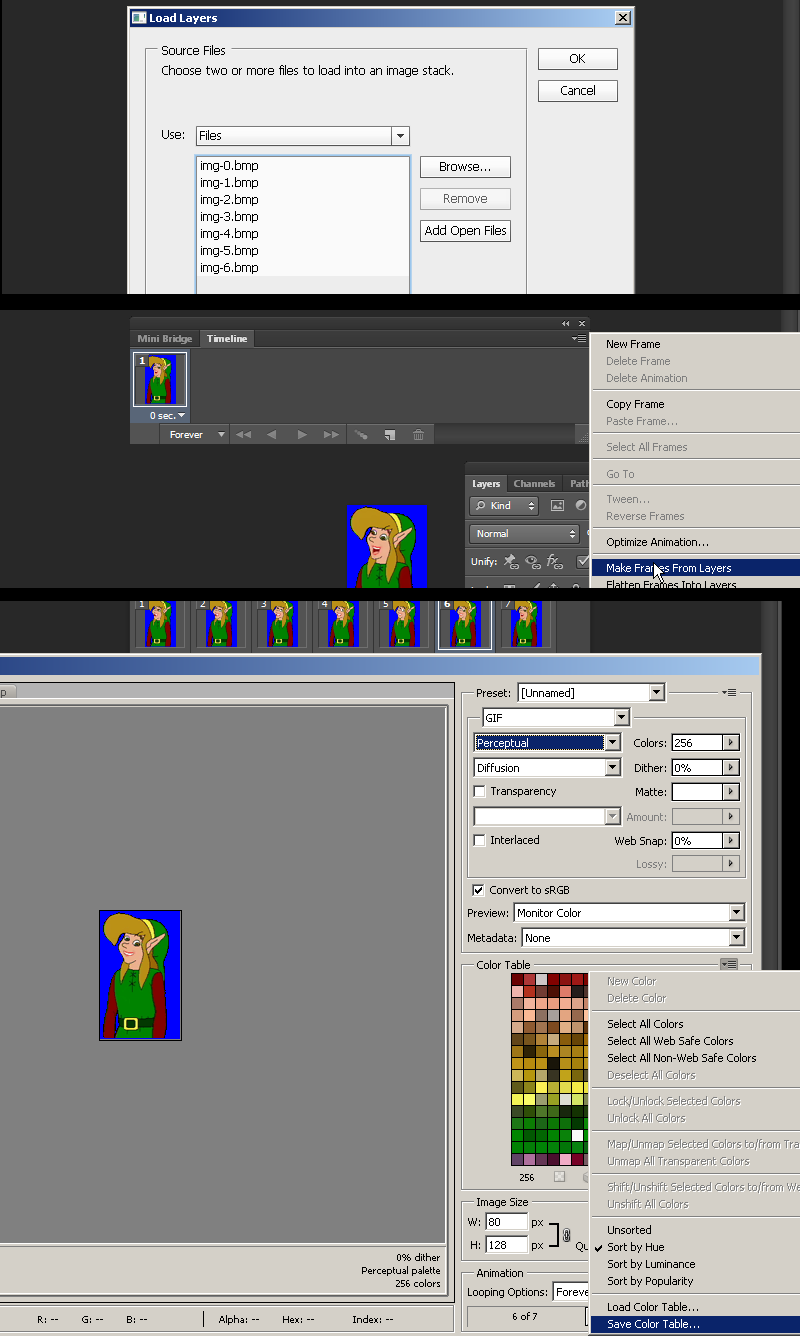Click the arrow next to Colors 256
Image resolution: width=800 pixels, height=1336 pixels.
[x=731, y=743]
